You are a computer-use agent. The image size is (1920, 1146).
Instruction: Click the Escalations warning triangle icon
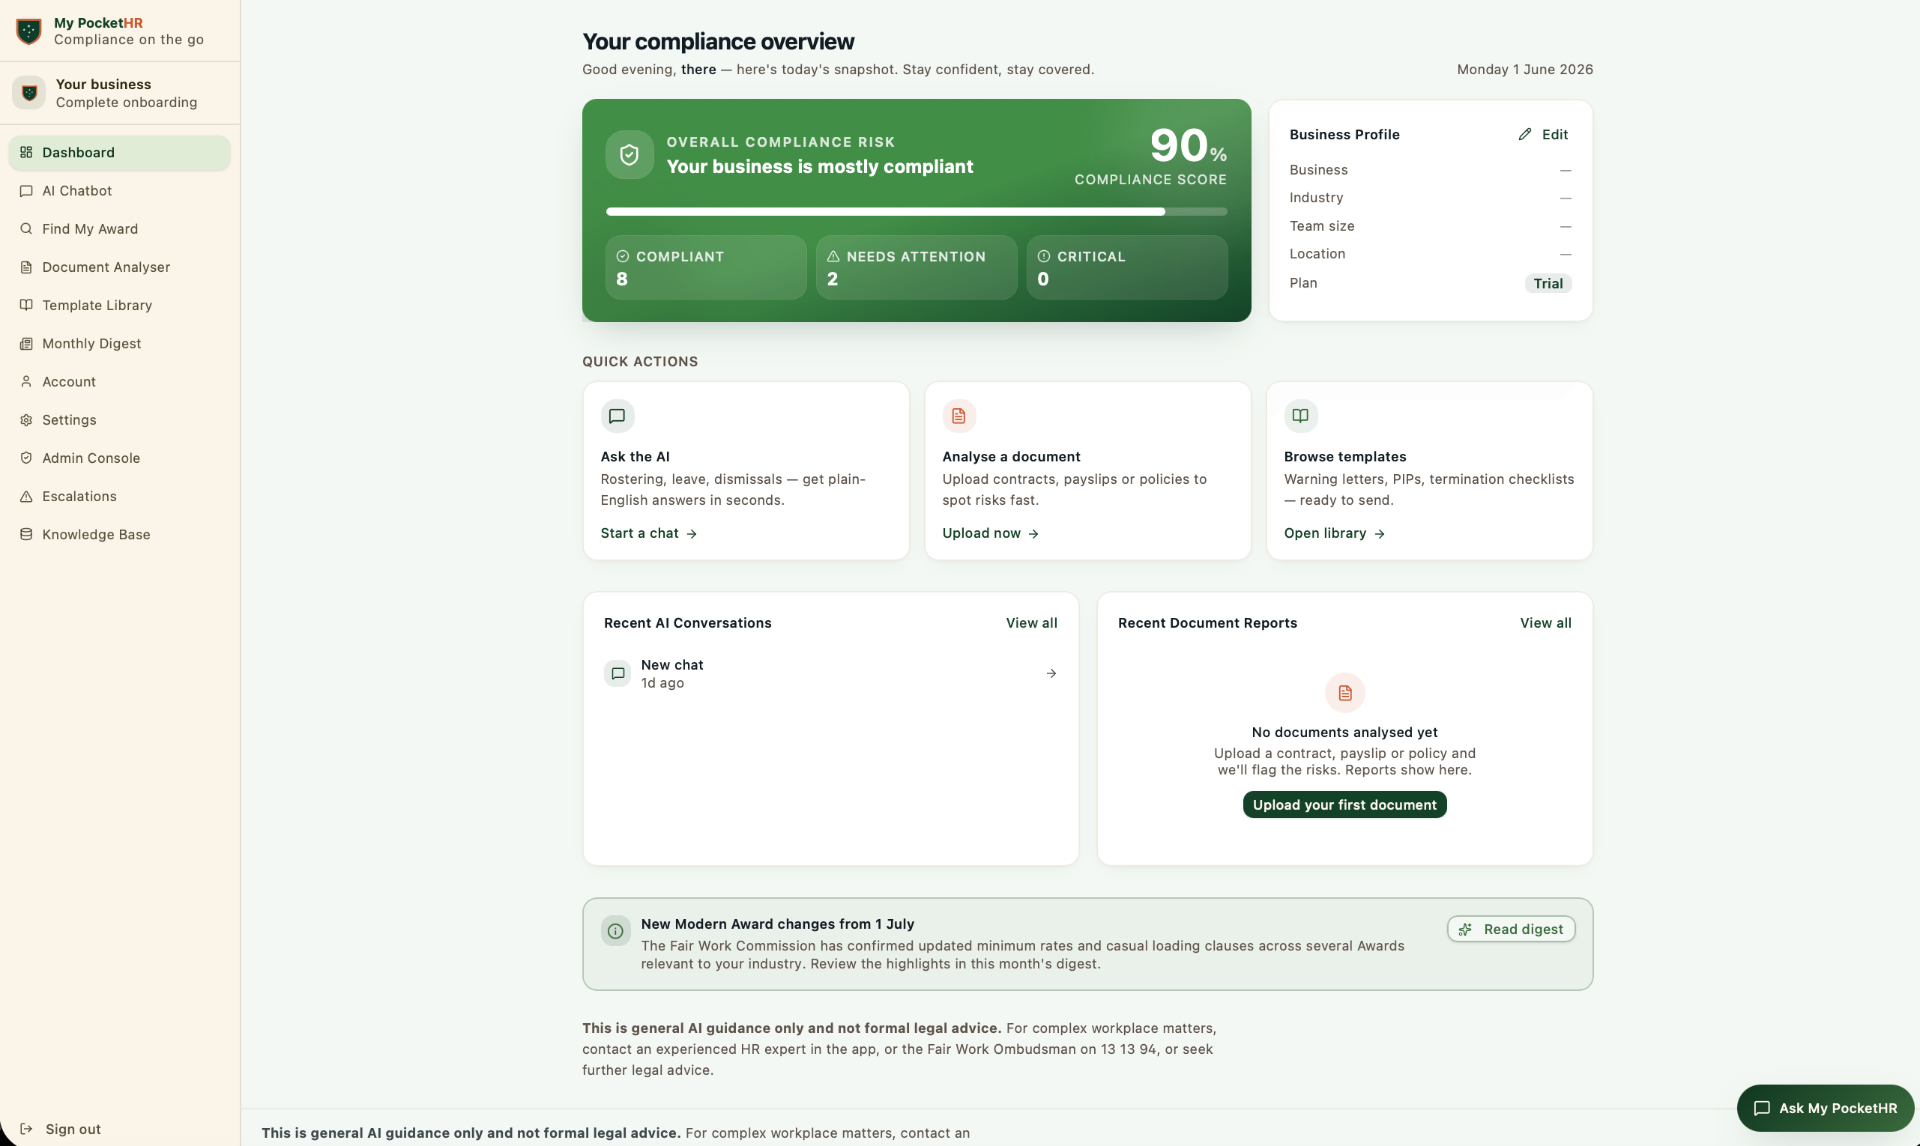click(x=26, y=496)
